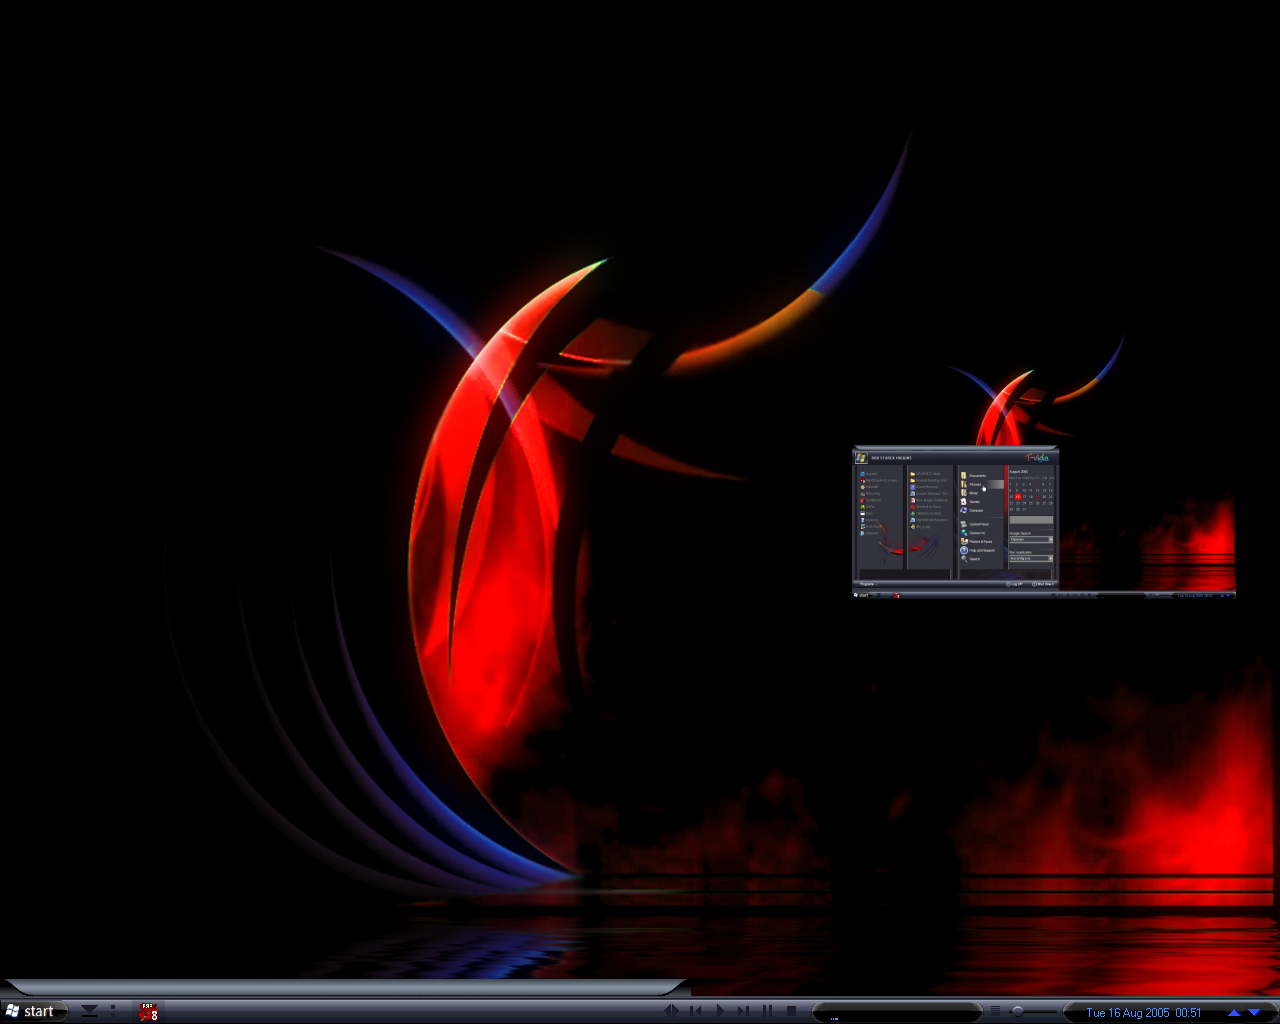
Task: Skip to the previous track
Action: tap(696, 1011)
